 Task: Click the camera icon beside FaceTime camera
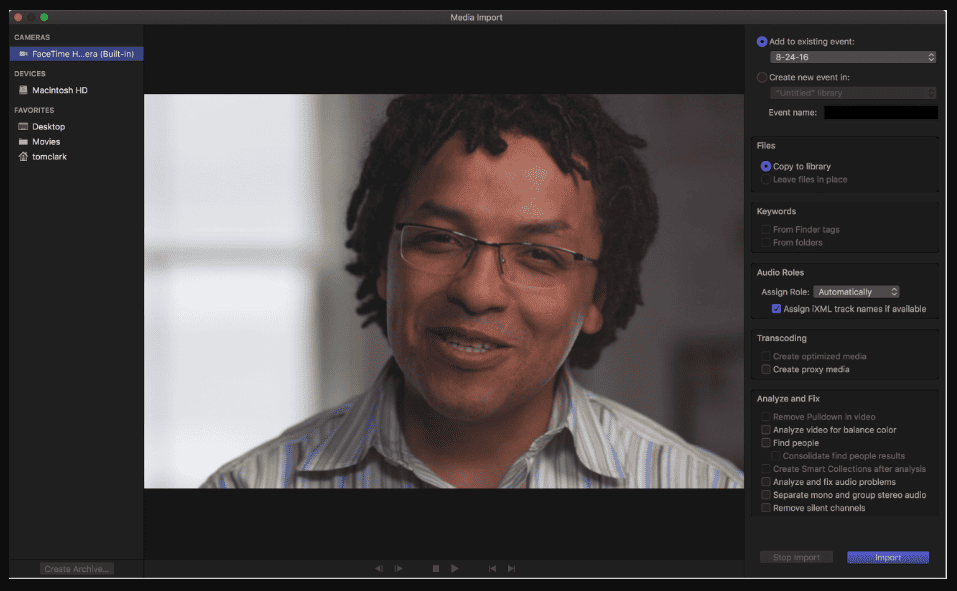coord(23,54)
